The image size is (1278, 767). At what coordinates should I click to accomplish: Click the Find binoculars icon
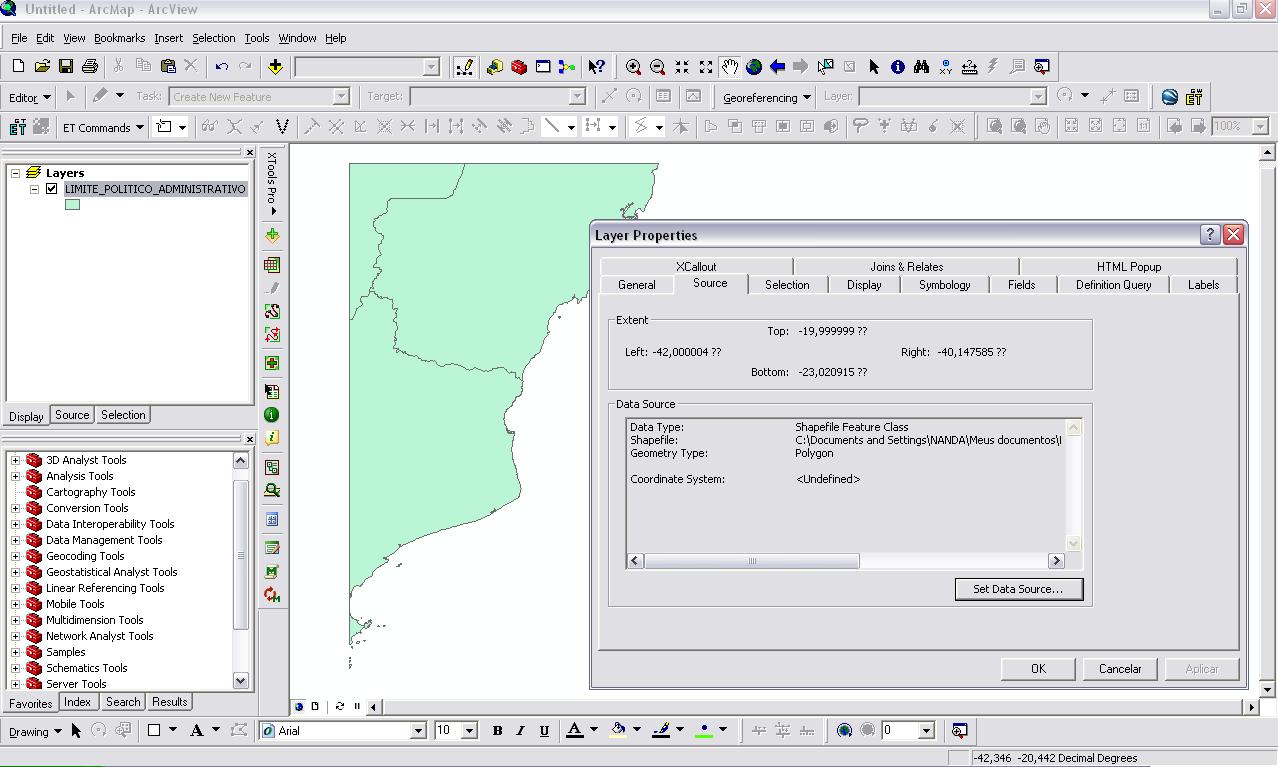coord(921,67)
